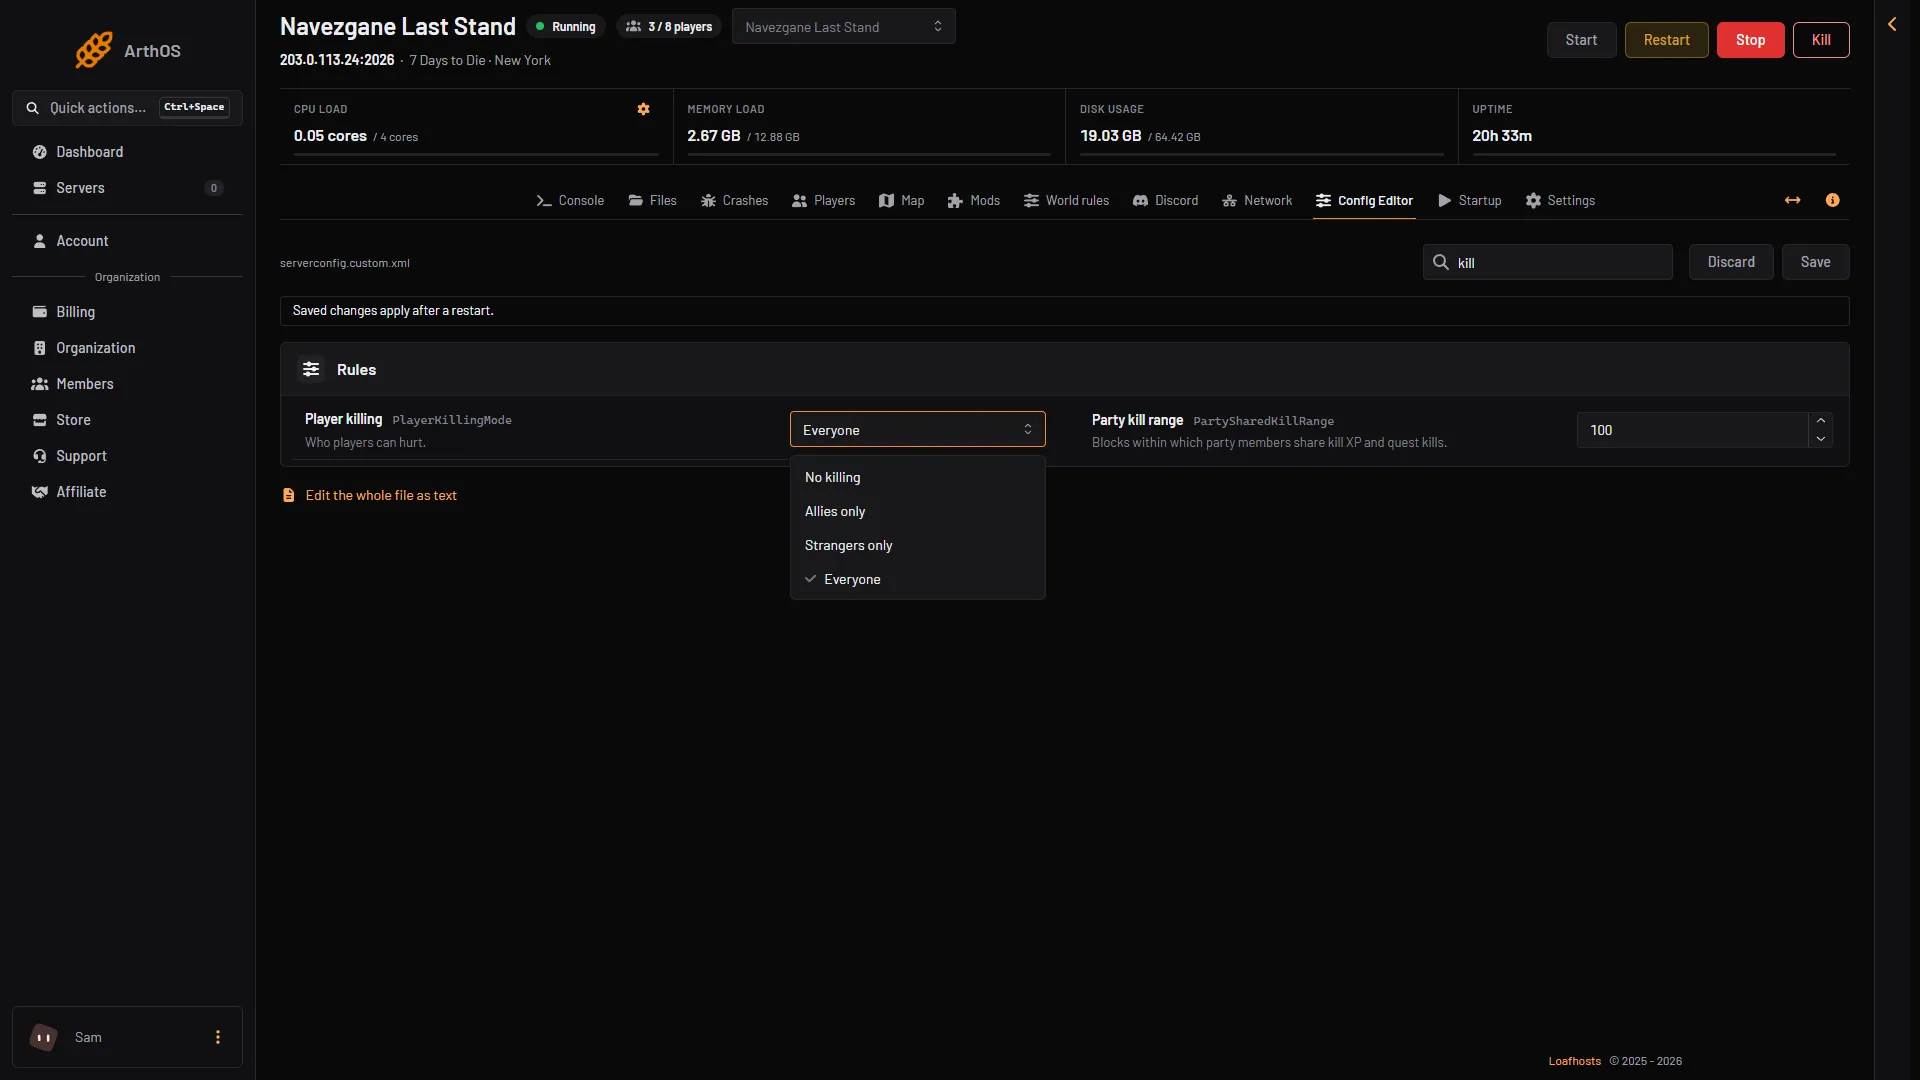This screenshot has height=1080, width=1920.
Task: Click the Rules section sliders icon
Action: click(x=311, y=370)
